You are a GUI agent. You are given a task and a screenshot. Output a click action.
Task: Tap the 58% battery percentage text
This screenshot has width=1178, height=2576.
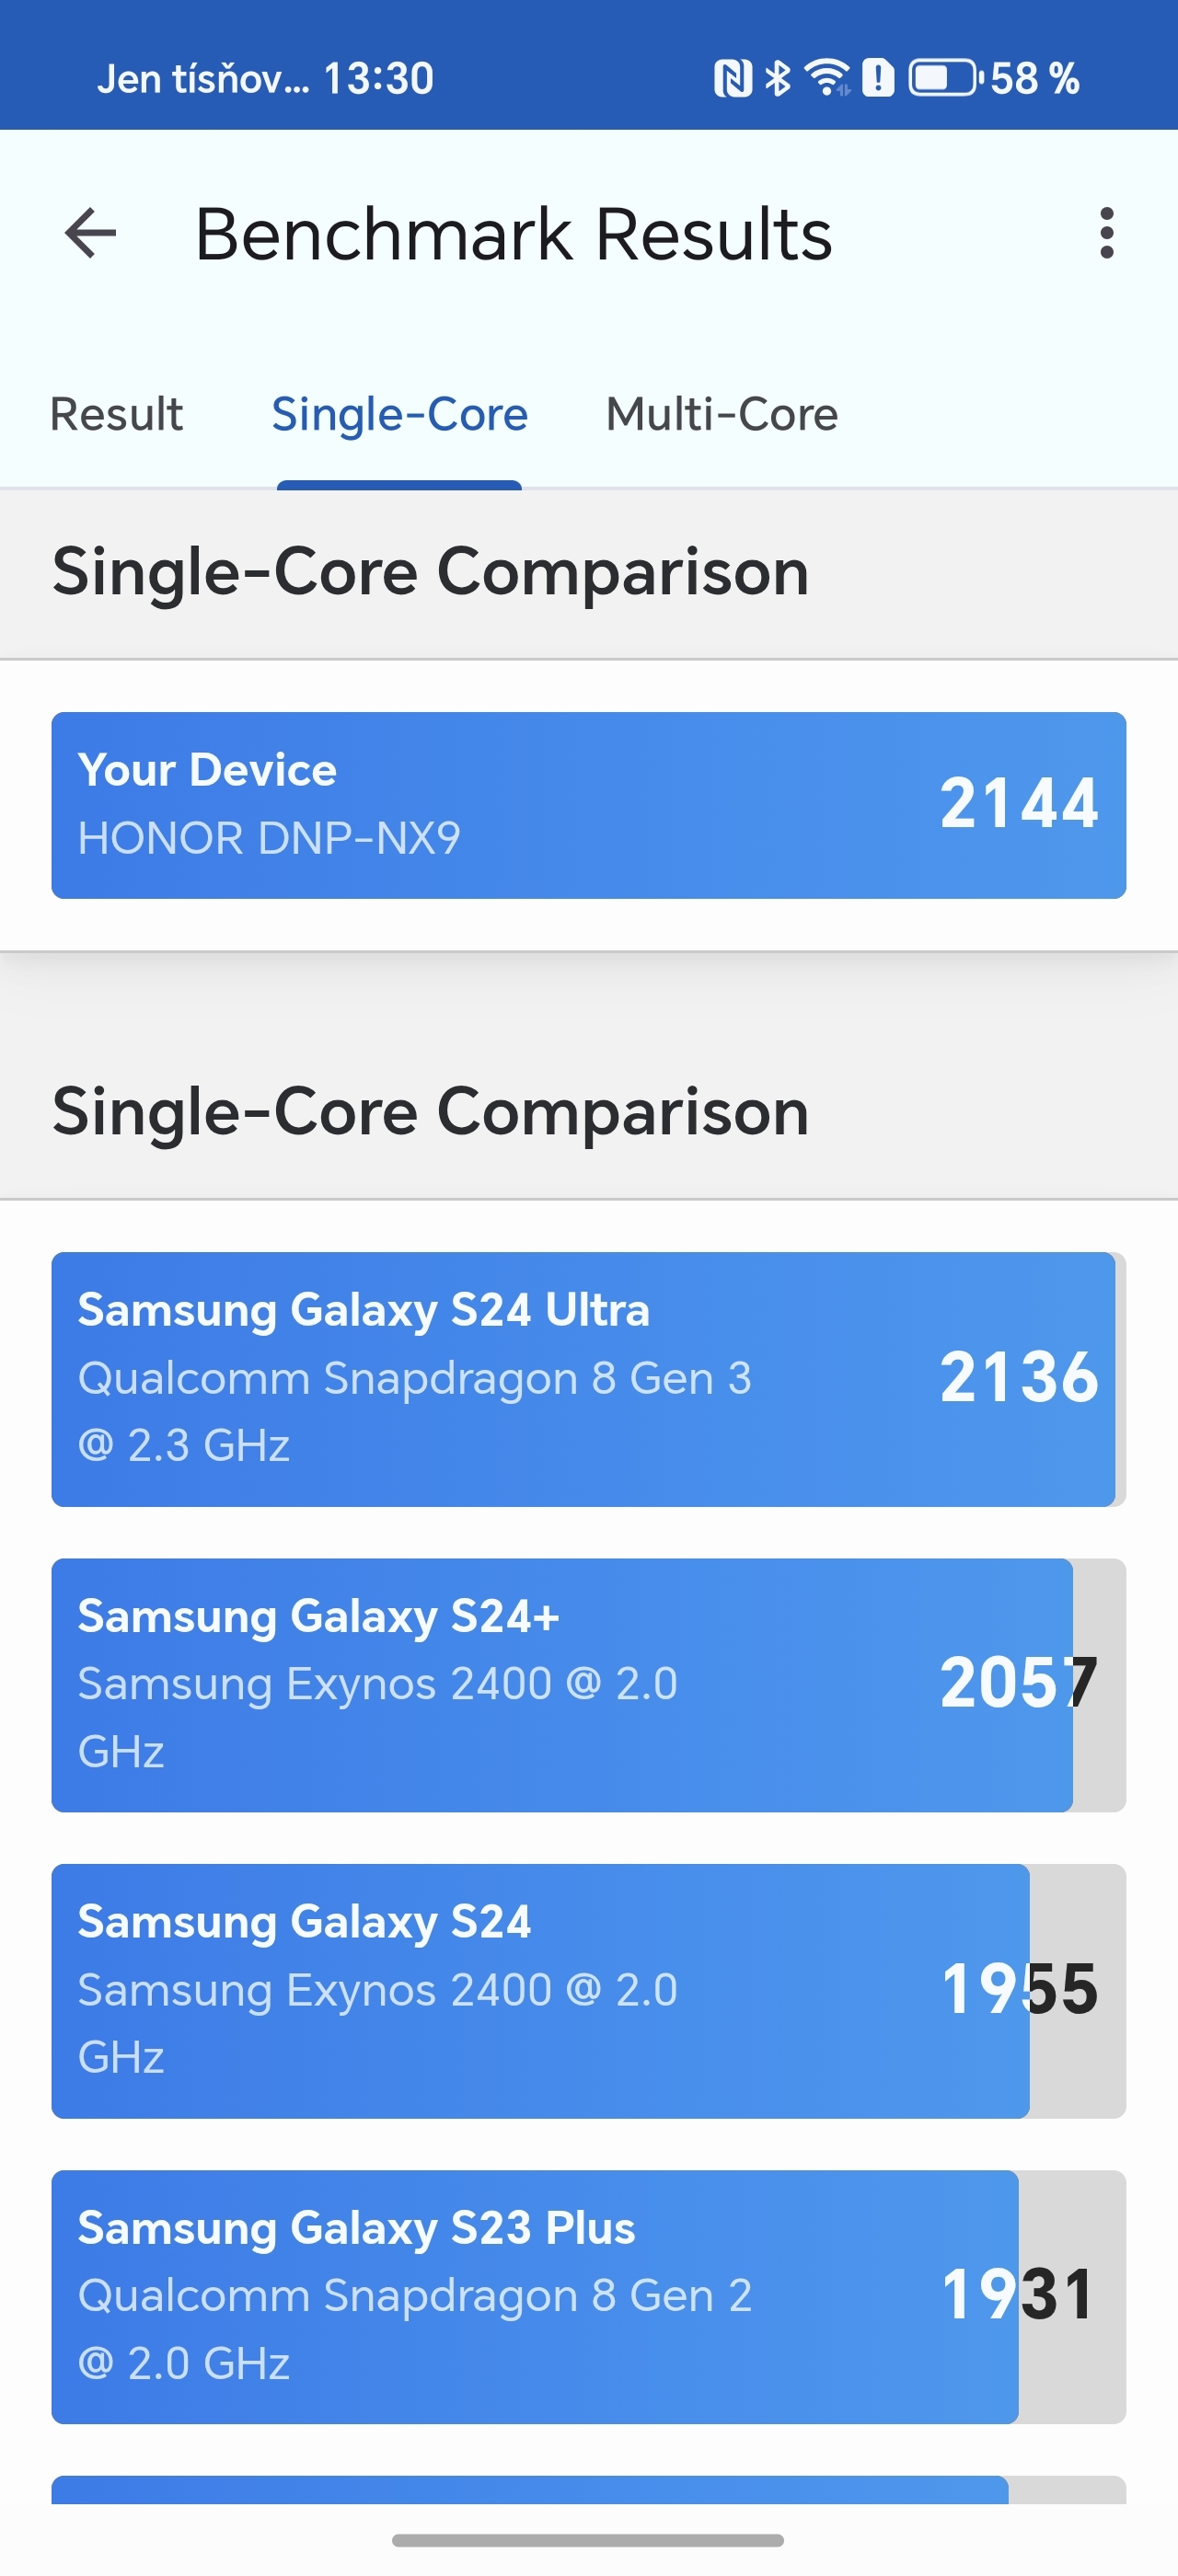(1034, 77)
